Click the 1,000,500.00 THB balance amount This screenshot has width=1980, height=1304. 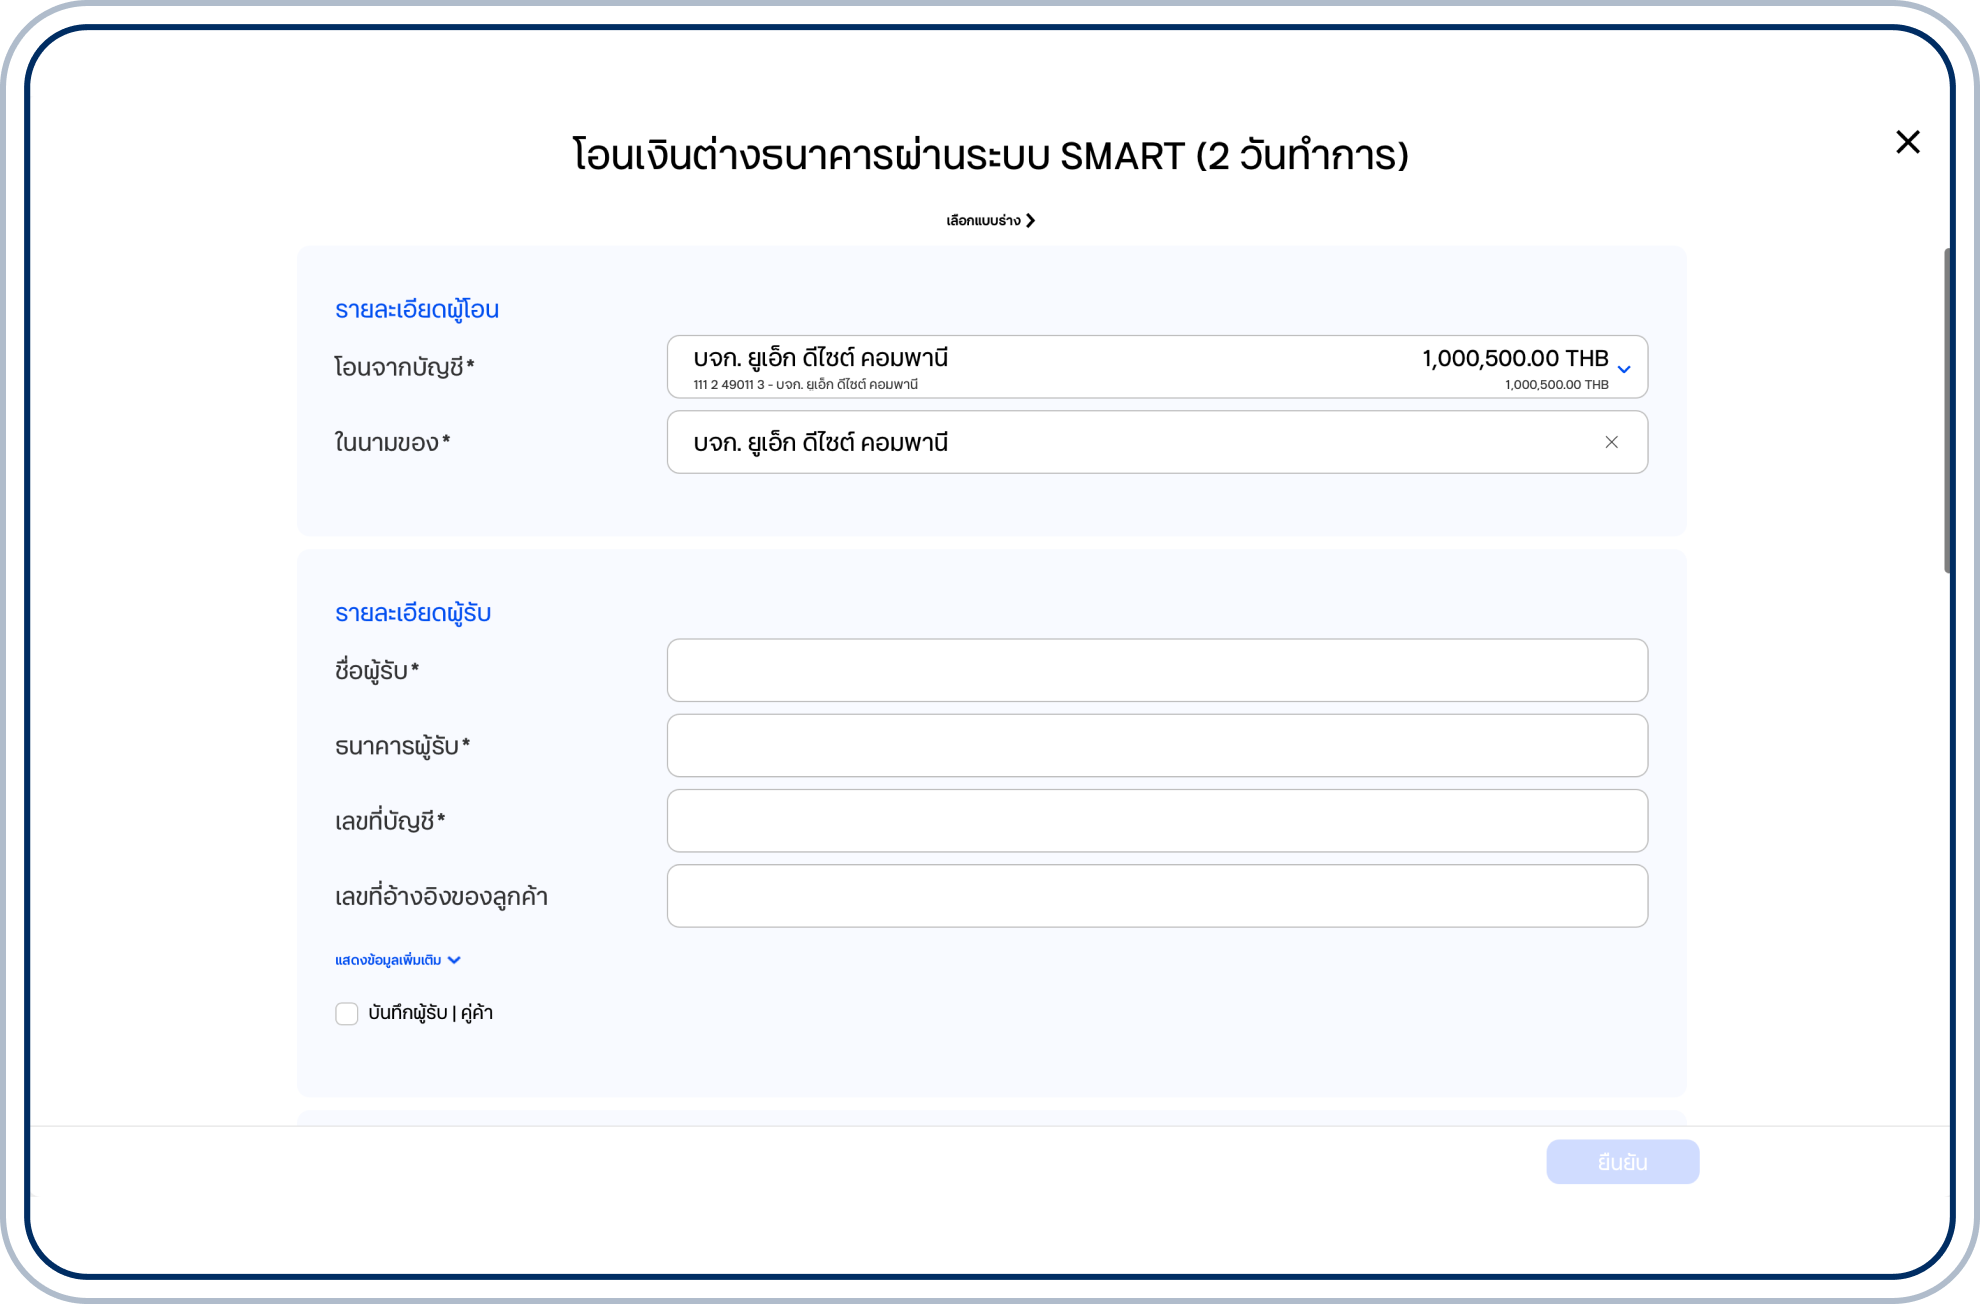coord(1514,358)
